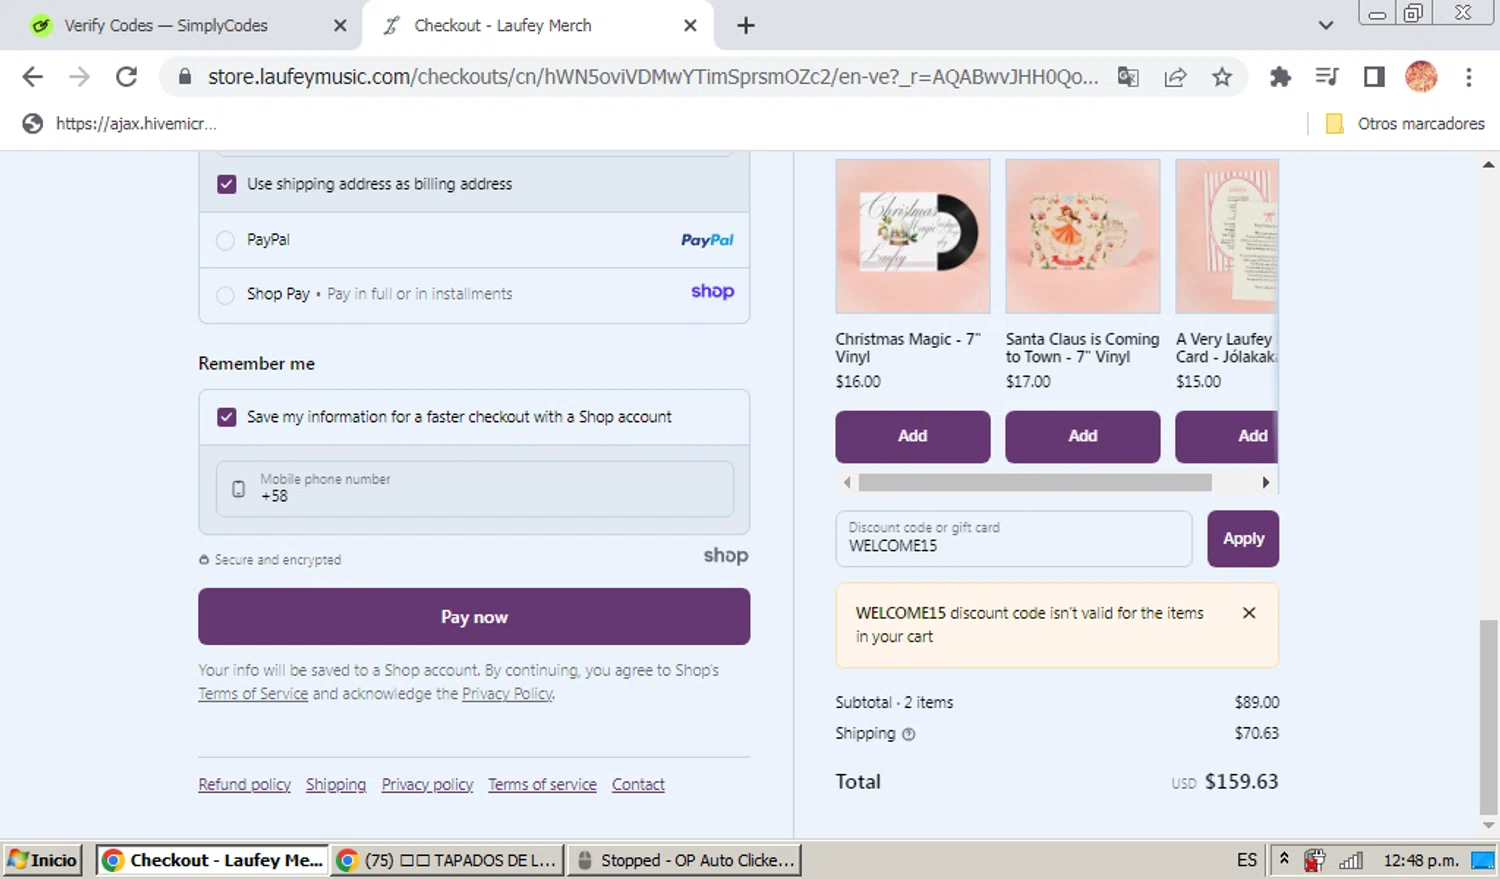Open the Shop Privacy Policy link

(x=507, y=694)
